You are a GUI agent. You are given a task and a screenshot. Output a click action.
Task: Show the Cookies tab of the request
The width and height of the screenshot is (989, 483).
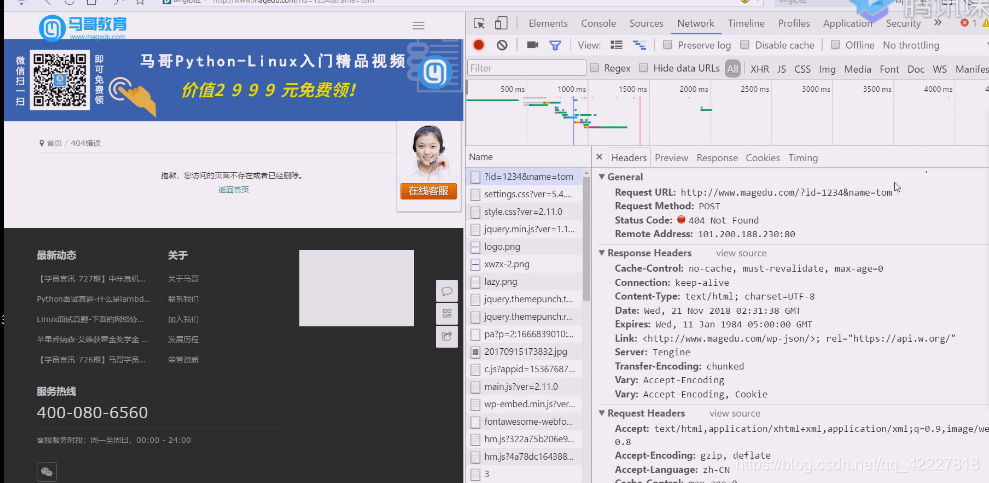[763, 158]
